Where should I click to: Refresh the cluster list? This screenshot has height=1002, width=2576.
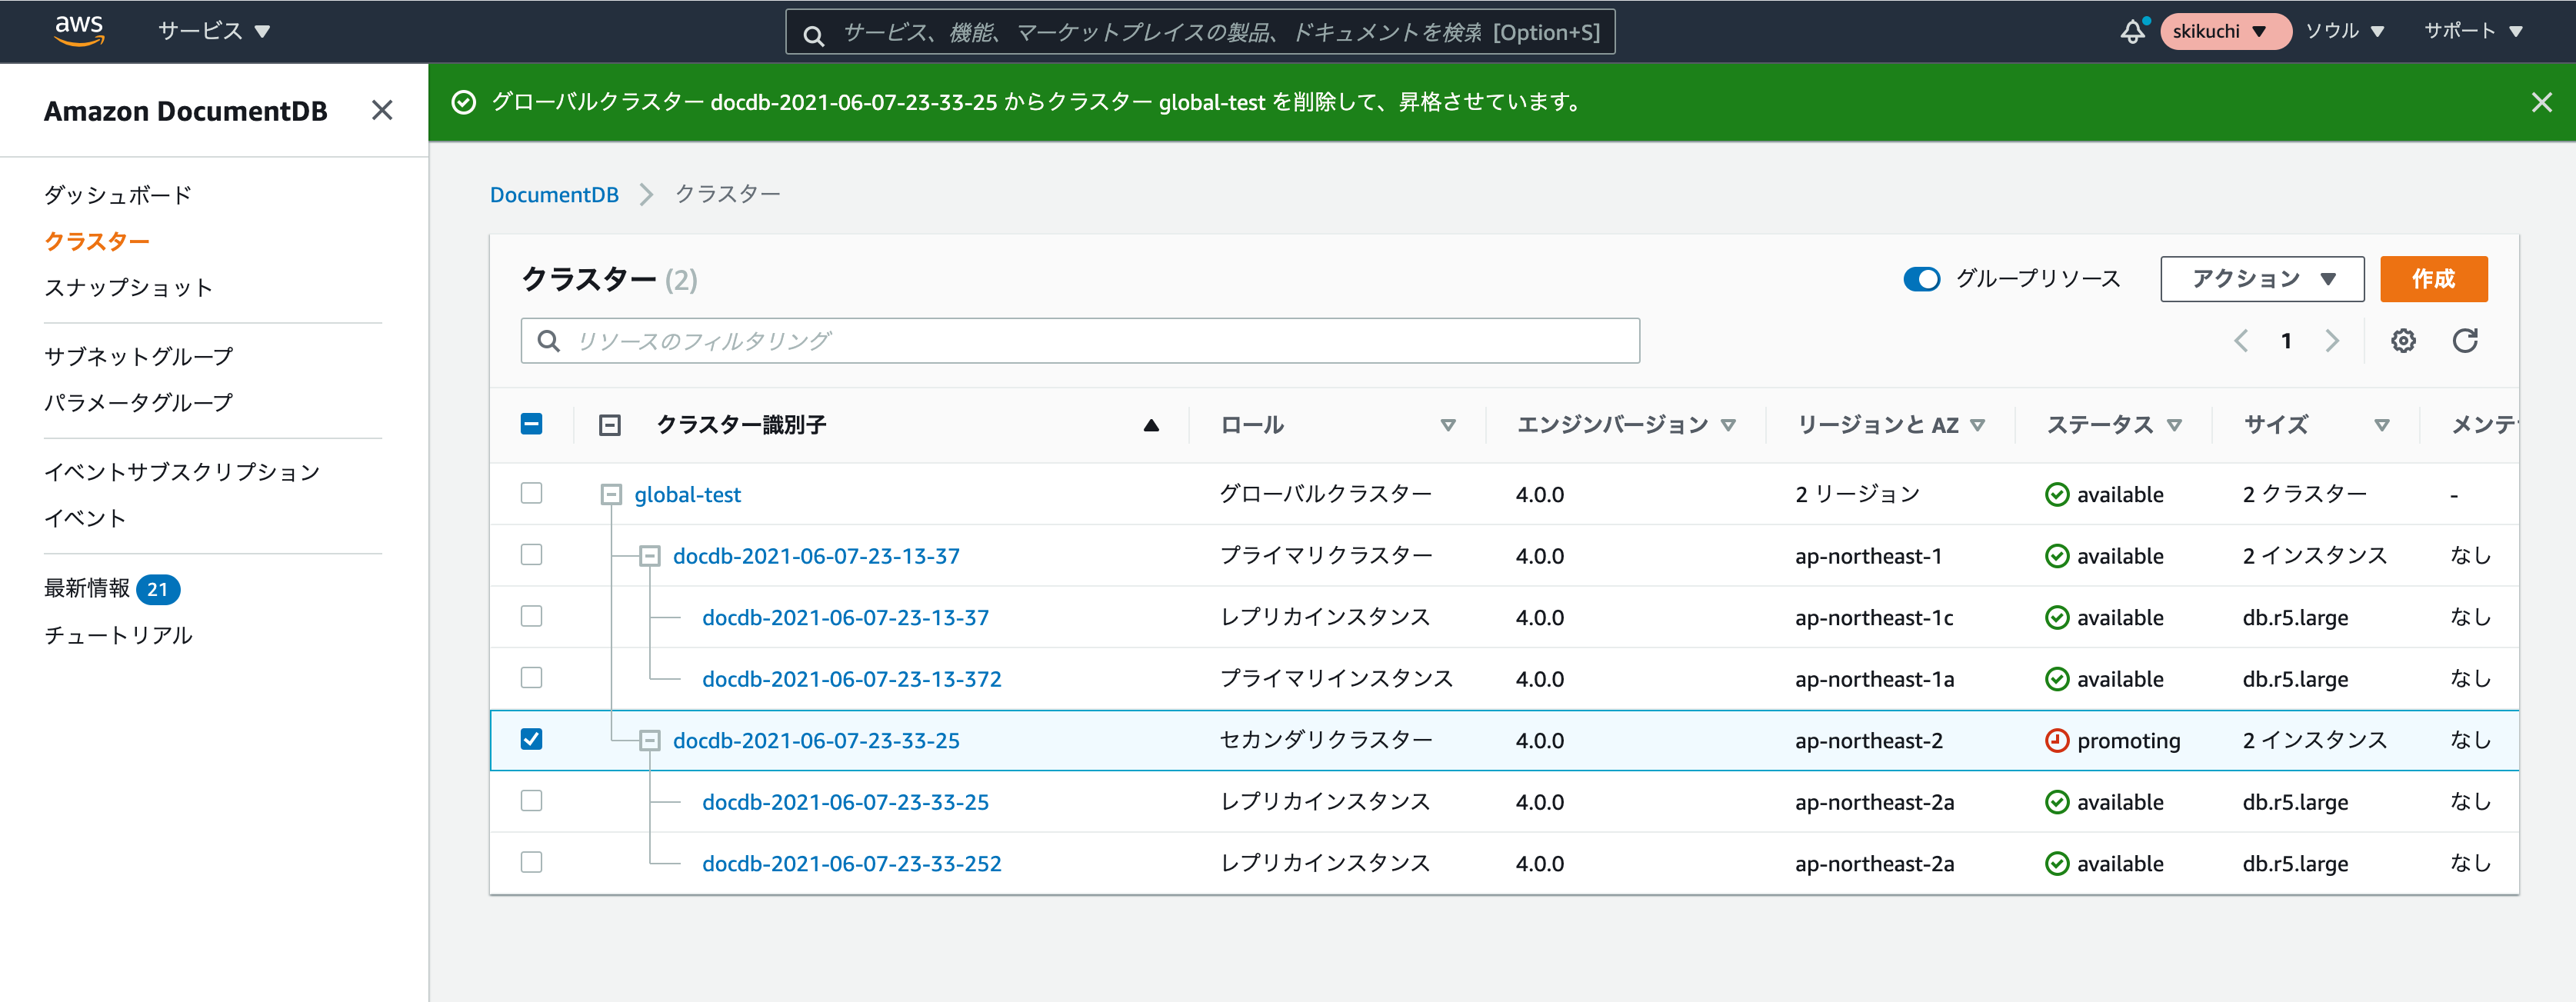[2465, 340]
